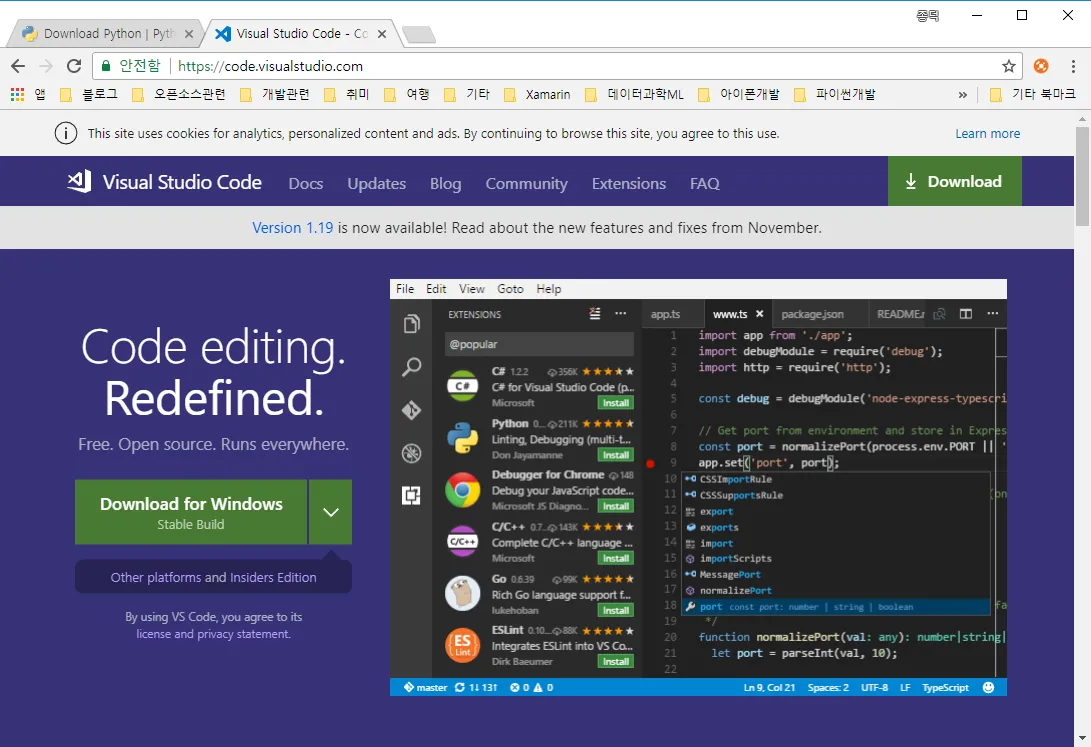Open the 기타 북마크 folder
Viewport: 1091px width, 747px height.
pos(1033,95)
